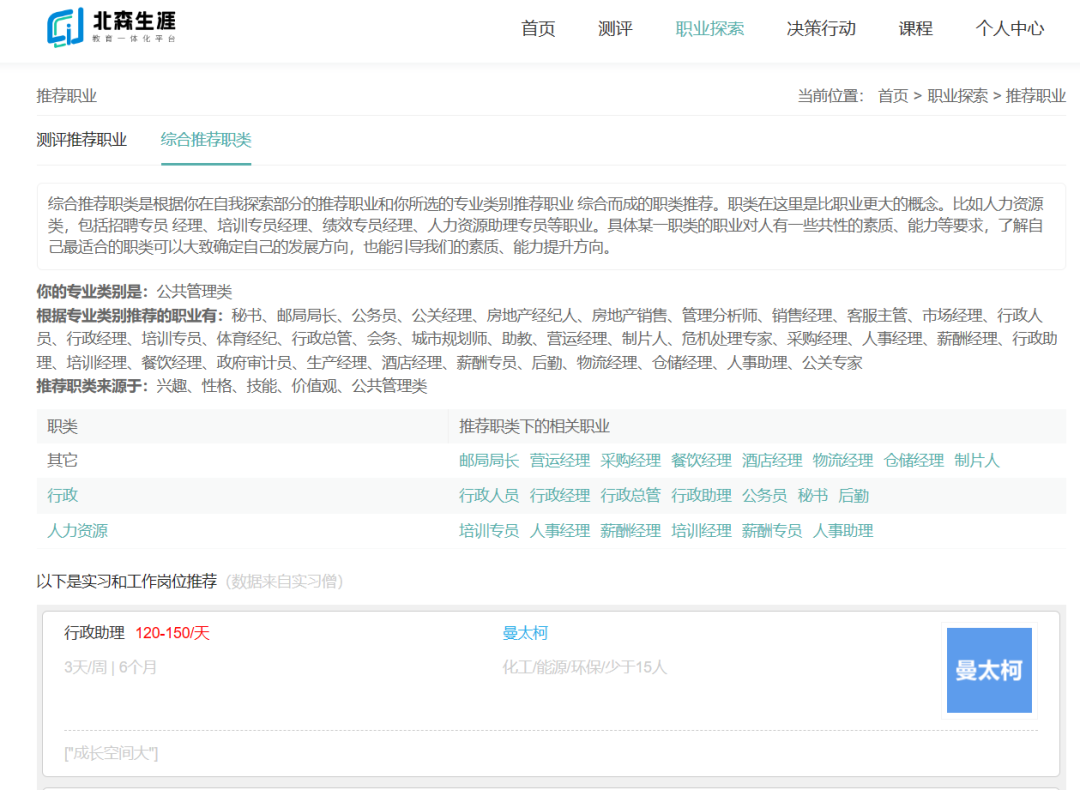
Task: Click the 北森生涯 logo icon
Action: point(66,27)
